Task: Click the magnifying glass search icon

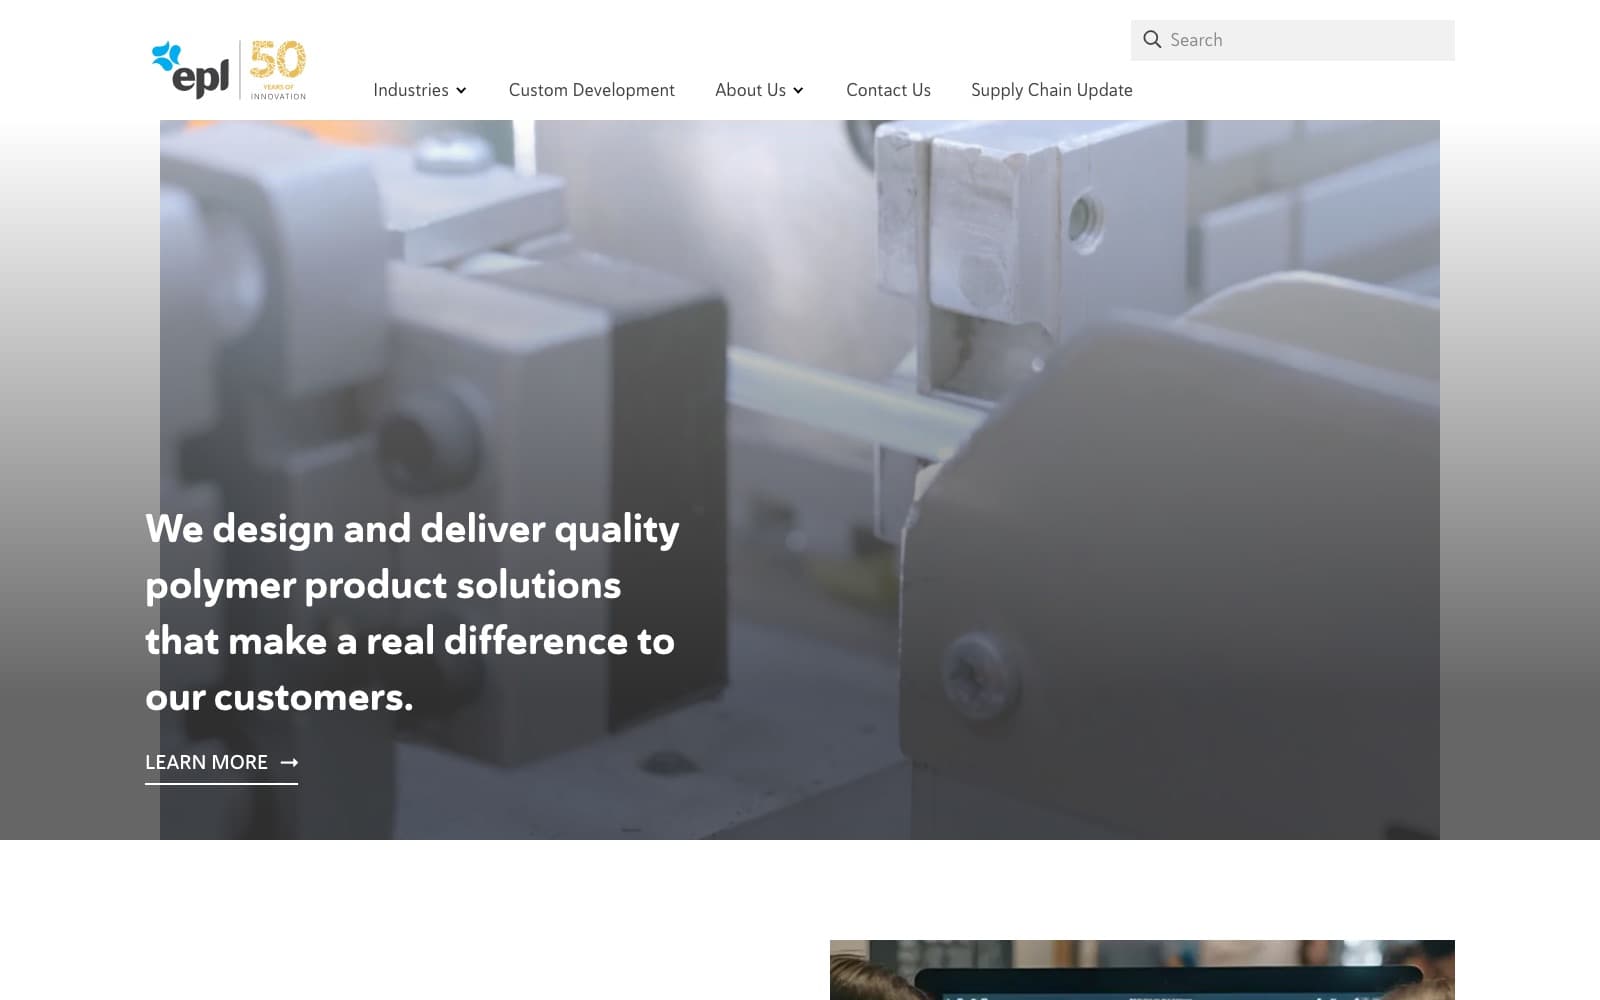Action: (1152, 39)
